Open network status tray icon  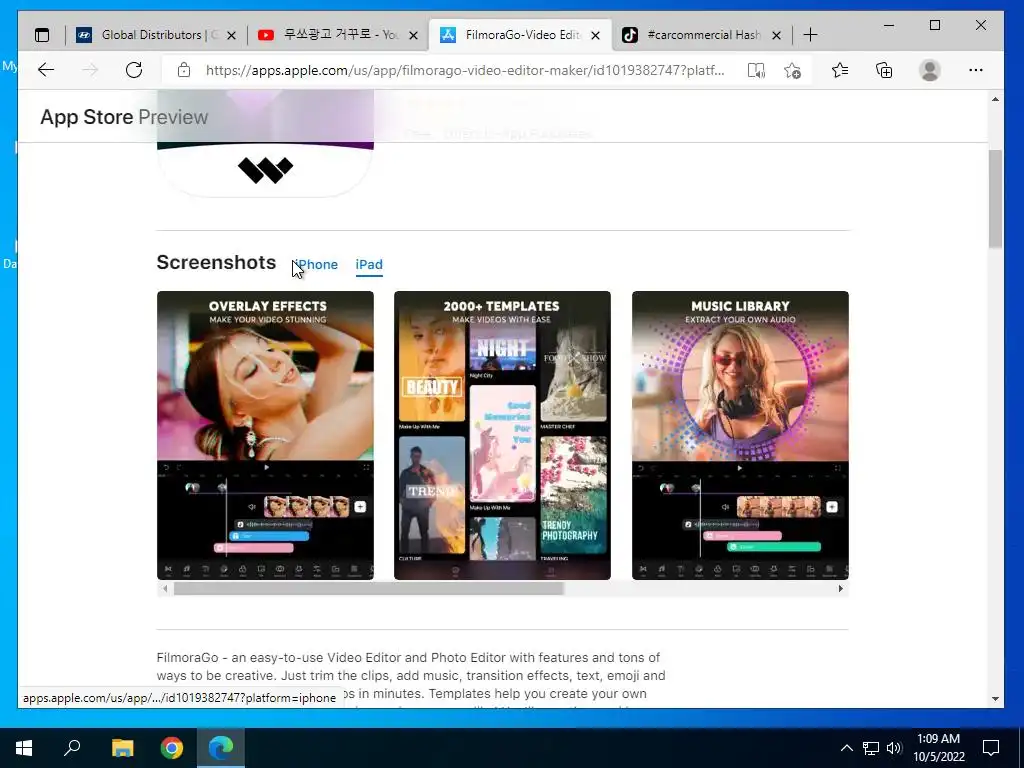tap(871, 748)
